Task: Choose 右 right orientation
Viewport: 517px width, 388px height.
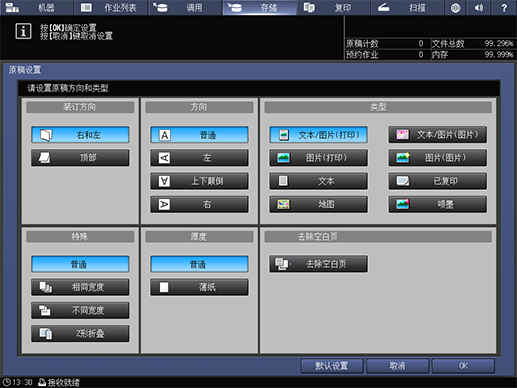Action: [x=199, y=204]
